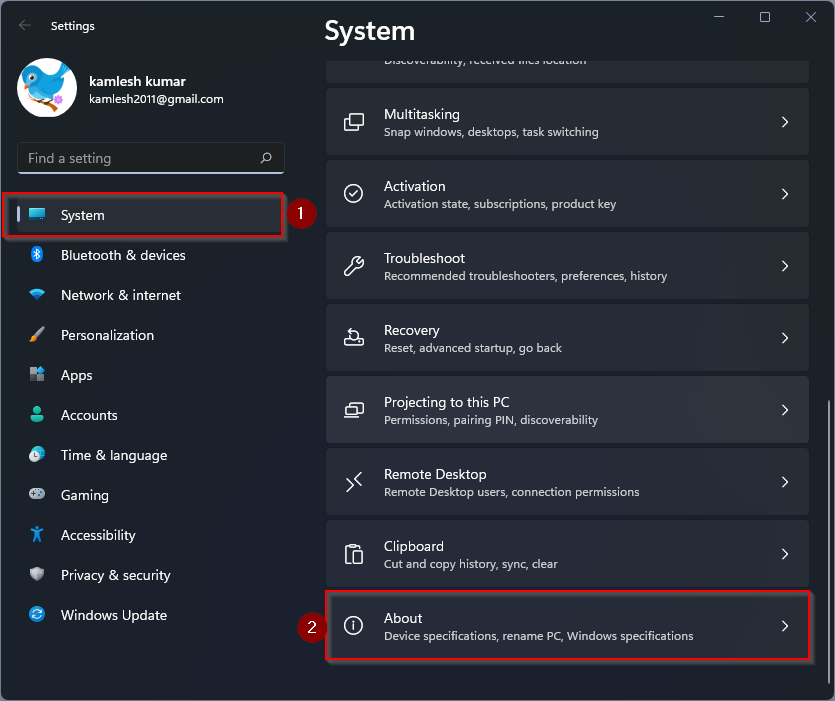Image resolution: width=835 pixels, height=701 pixels.
Task: Click the Network Wi-Fi icon in sidebar
Action: [37, 294]
